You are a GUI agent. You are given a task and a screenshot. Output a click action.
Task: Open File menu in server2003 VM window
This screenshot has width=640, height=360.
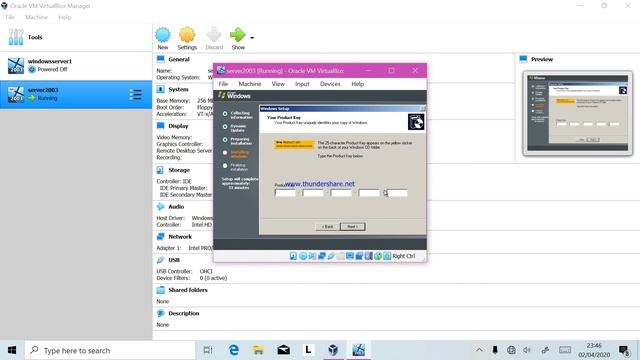(223, 84)
